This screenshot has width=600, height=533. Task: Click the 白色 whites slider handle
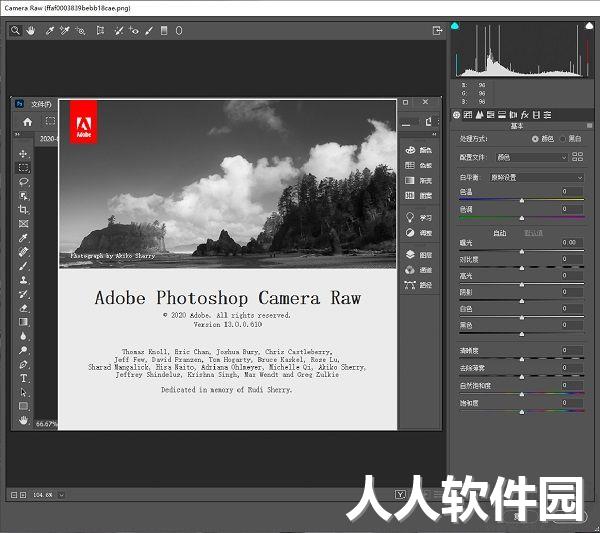click(522, 318)
